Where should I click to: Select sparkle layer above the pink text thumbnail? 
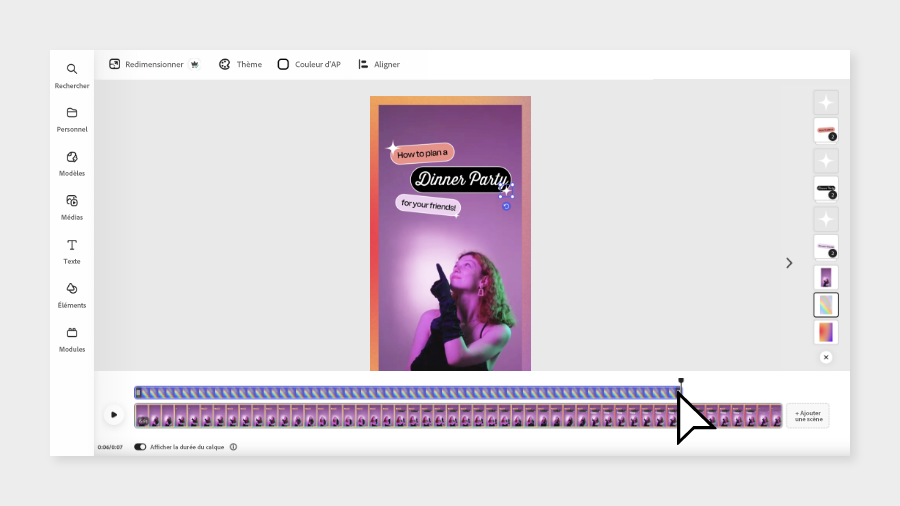pyautogui.click(x=826, y=103)
